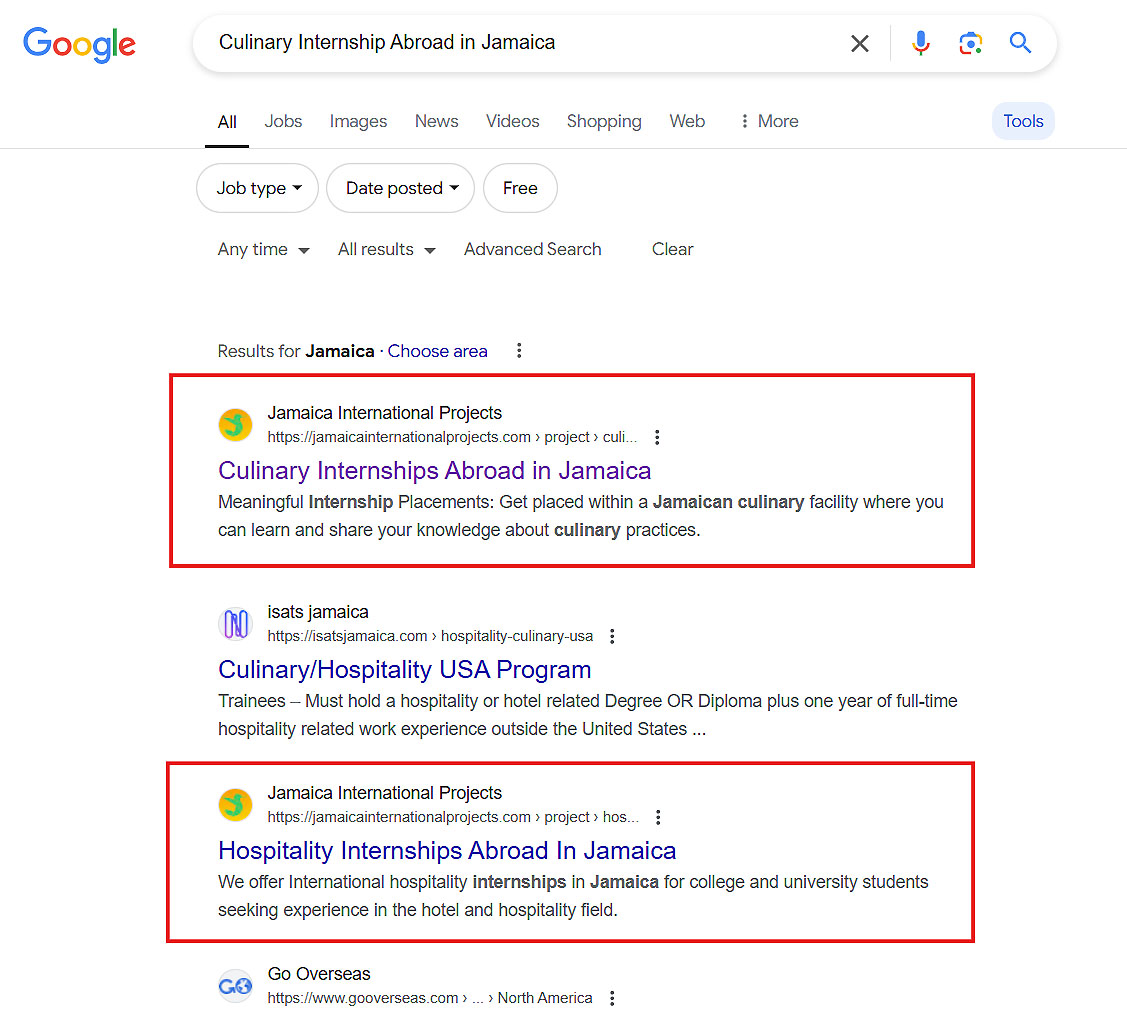Switch to the Jobs tab
Viewport: 1127px width, 1022px height.
(x=283, y=121)
